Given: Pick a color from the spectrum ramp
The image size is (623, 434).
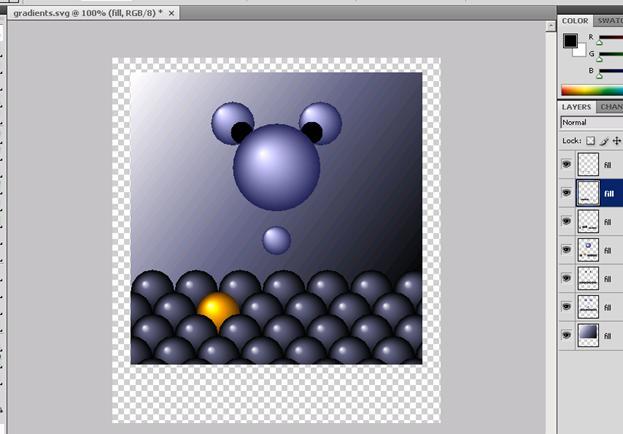Looking at the screenshot, I should tap(592, 90).
